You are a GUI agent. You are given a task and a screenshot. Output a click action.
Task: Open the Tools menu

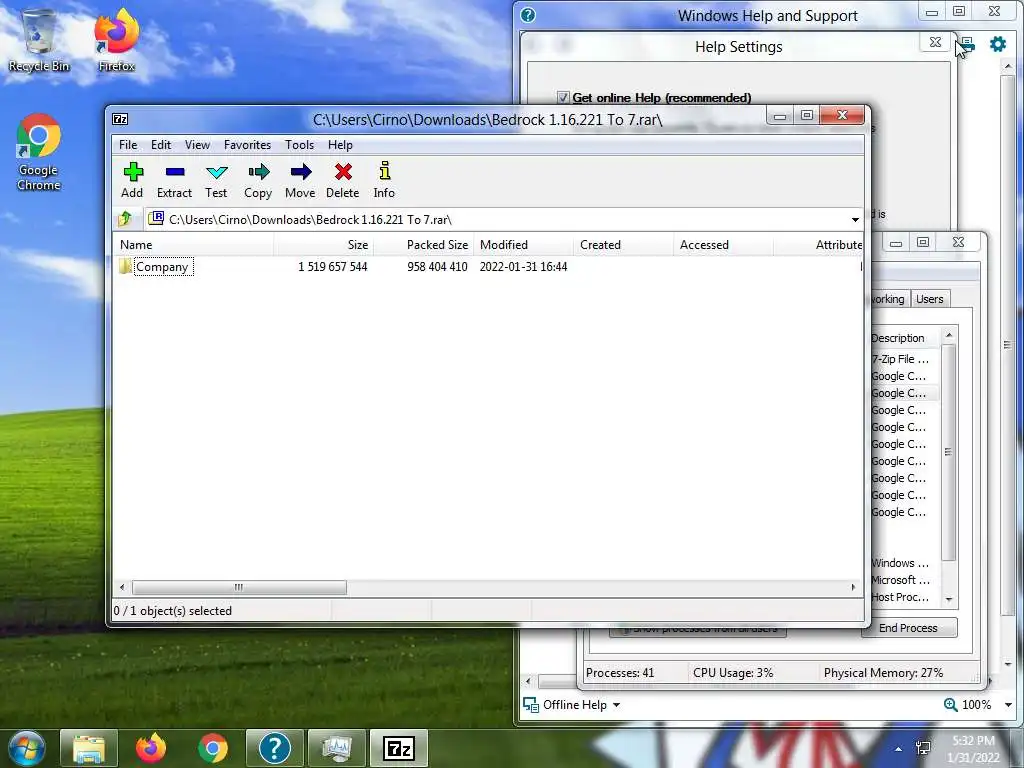point(299,145)
